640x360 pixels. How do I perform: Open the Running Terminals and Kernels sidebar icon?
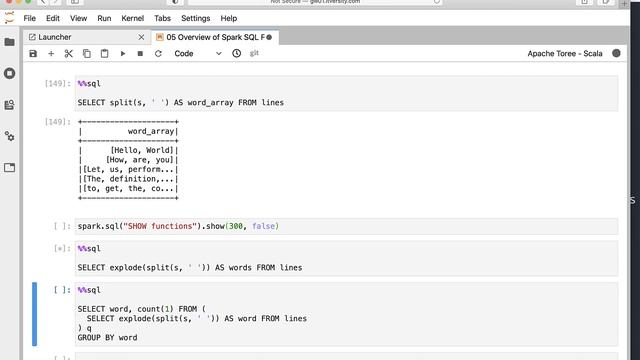pos(9,73)
